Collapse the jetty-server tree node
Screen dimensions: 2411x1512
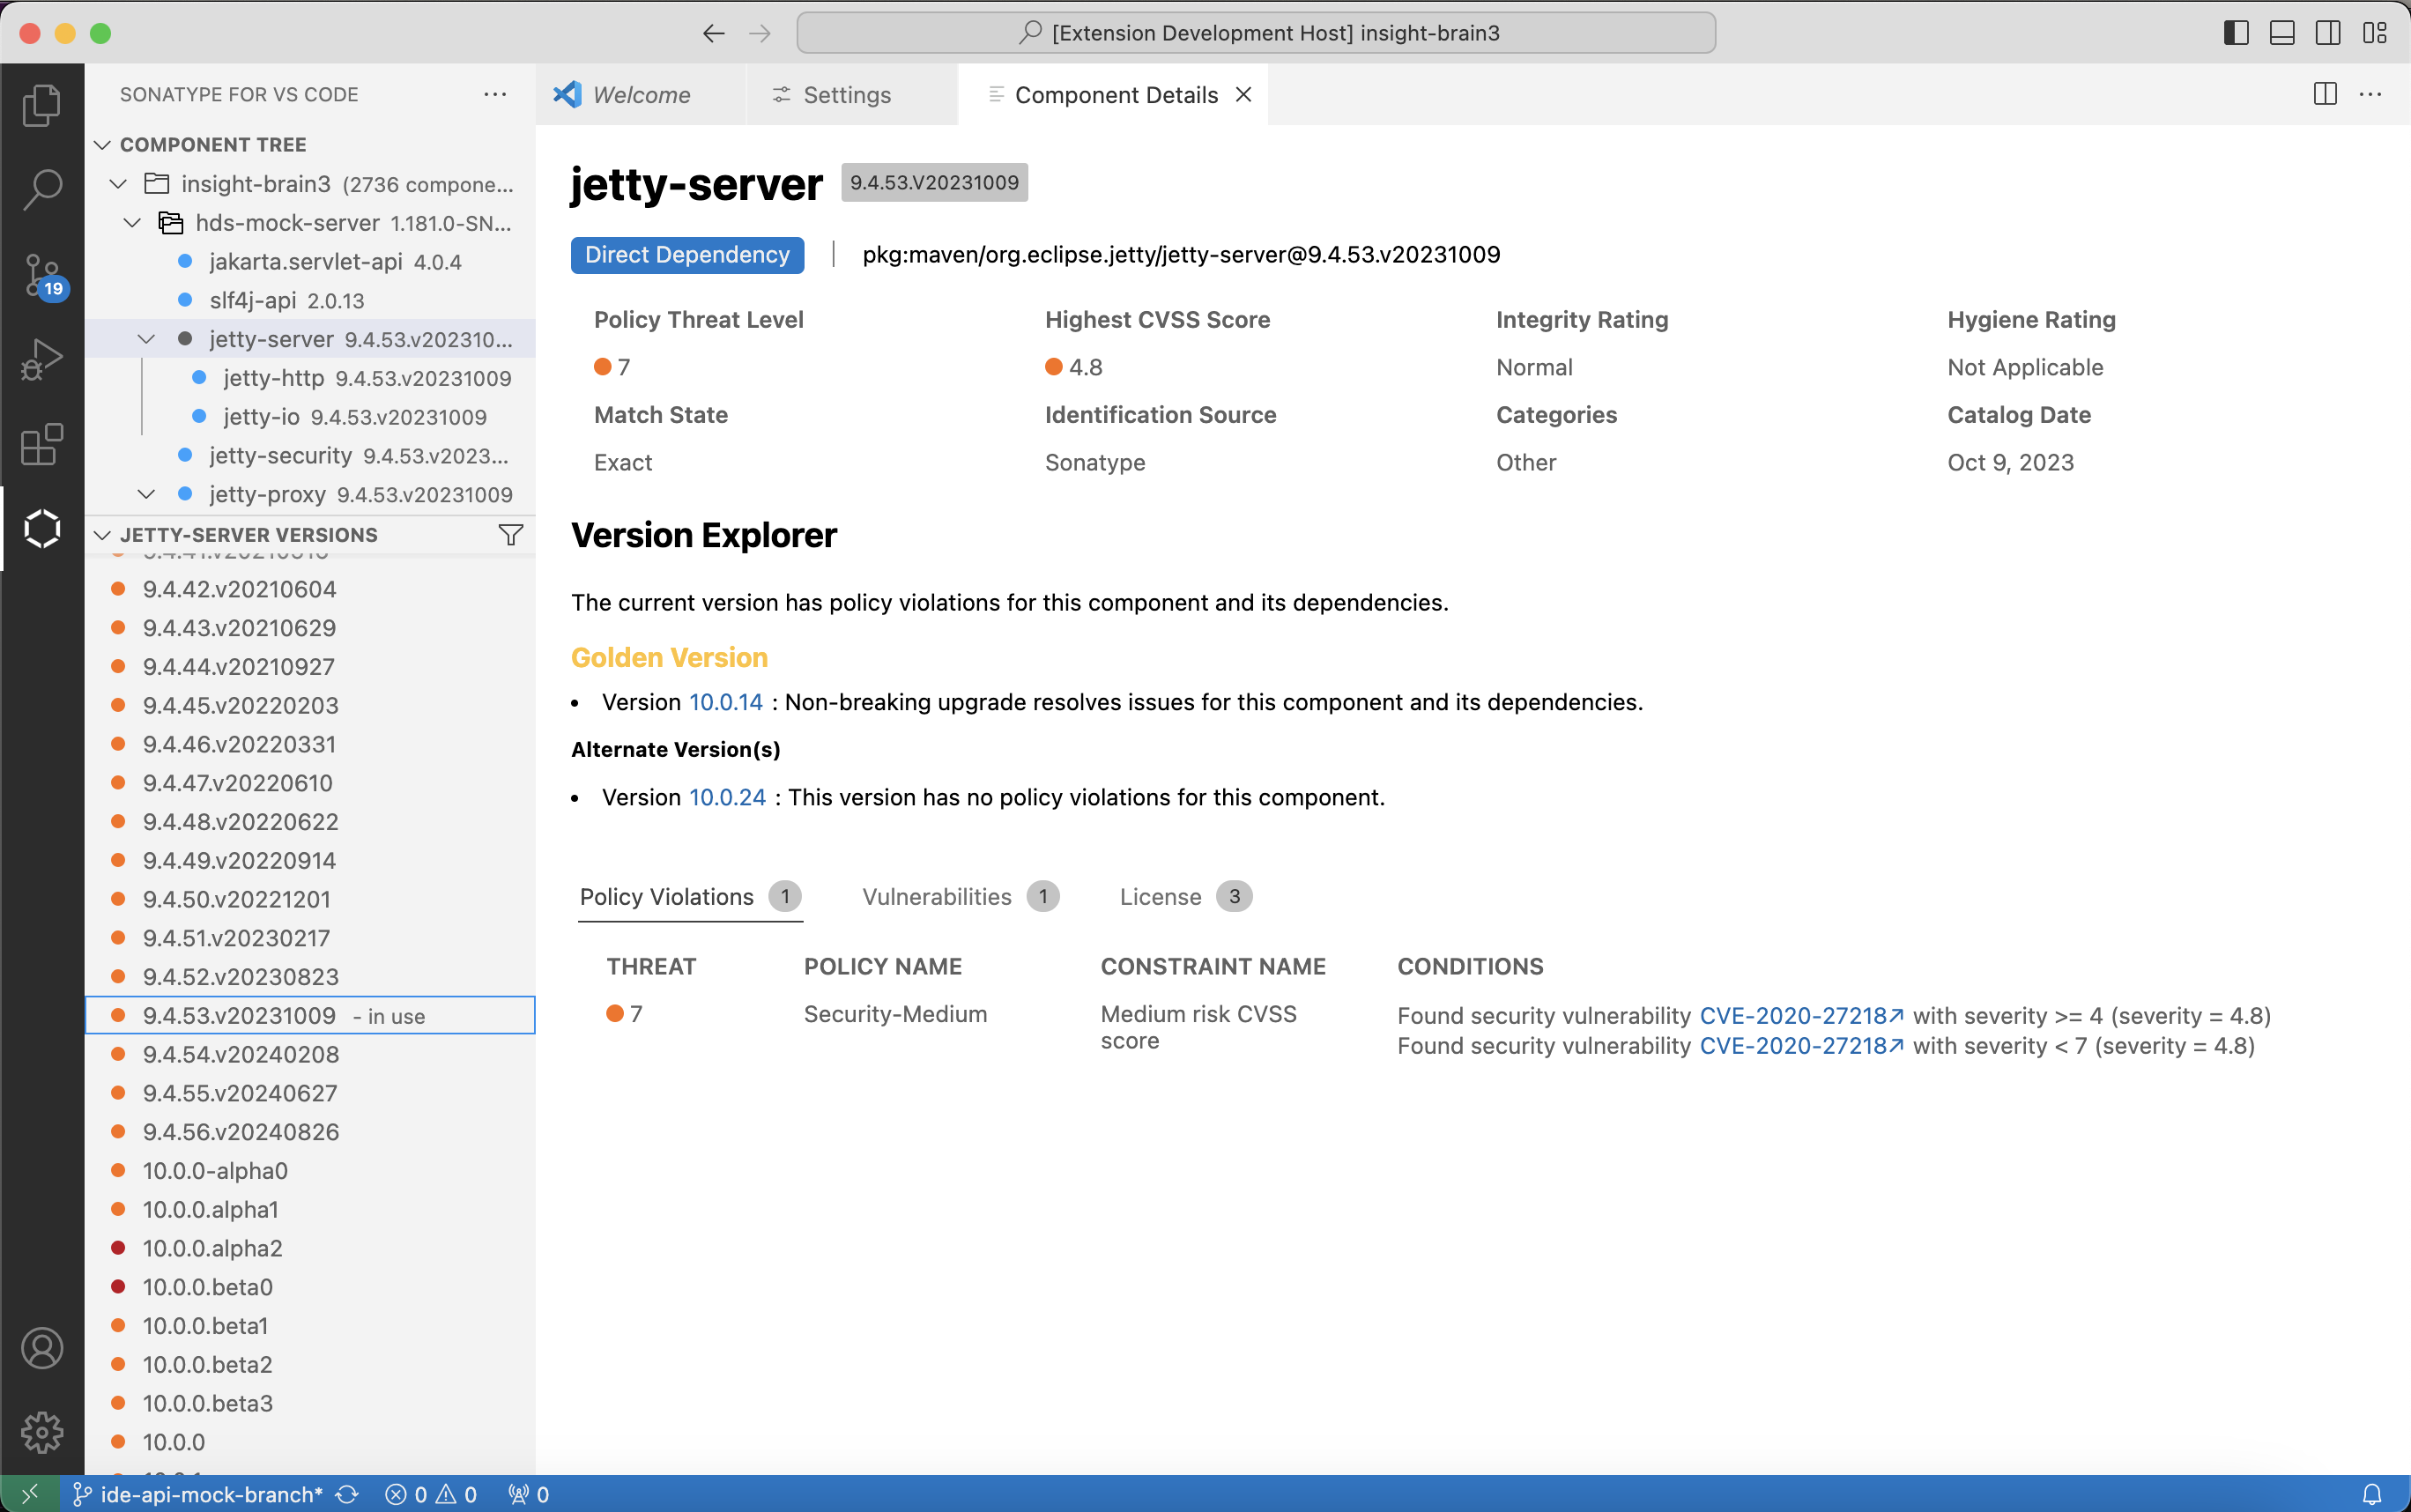(146, 339)
